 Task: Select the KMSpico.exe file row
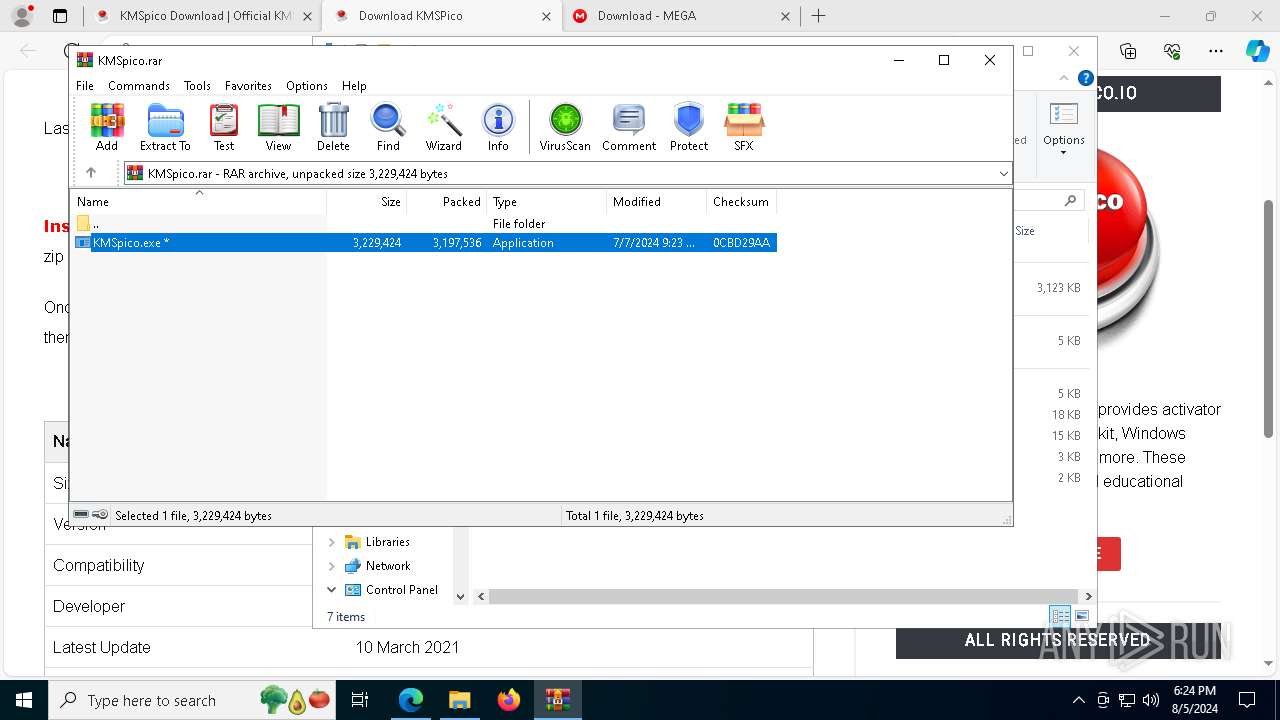coord(425,243)
